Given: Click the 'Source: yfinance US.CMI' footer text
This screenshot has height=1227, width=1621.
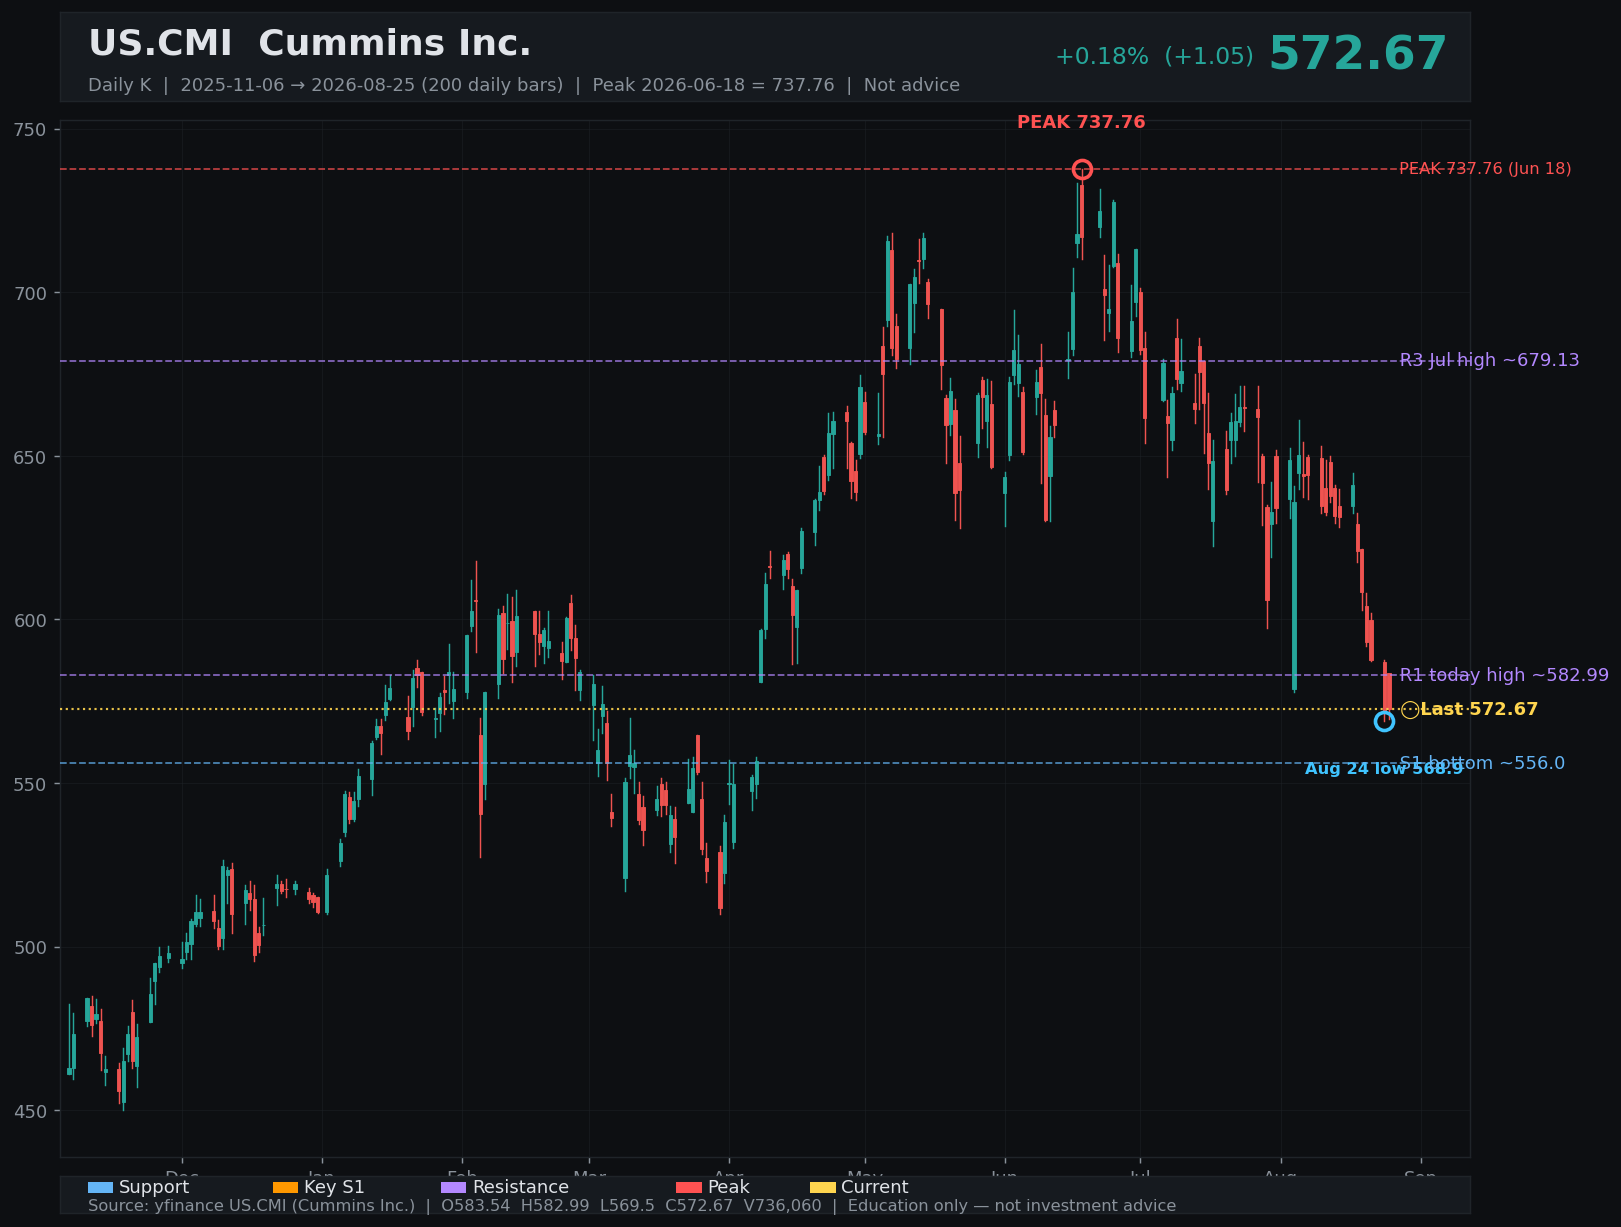Looking at the screenshot, I should [632, 1206].
